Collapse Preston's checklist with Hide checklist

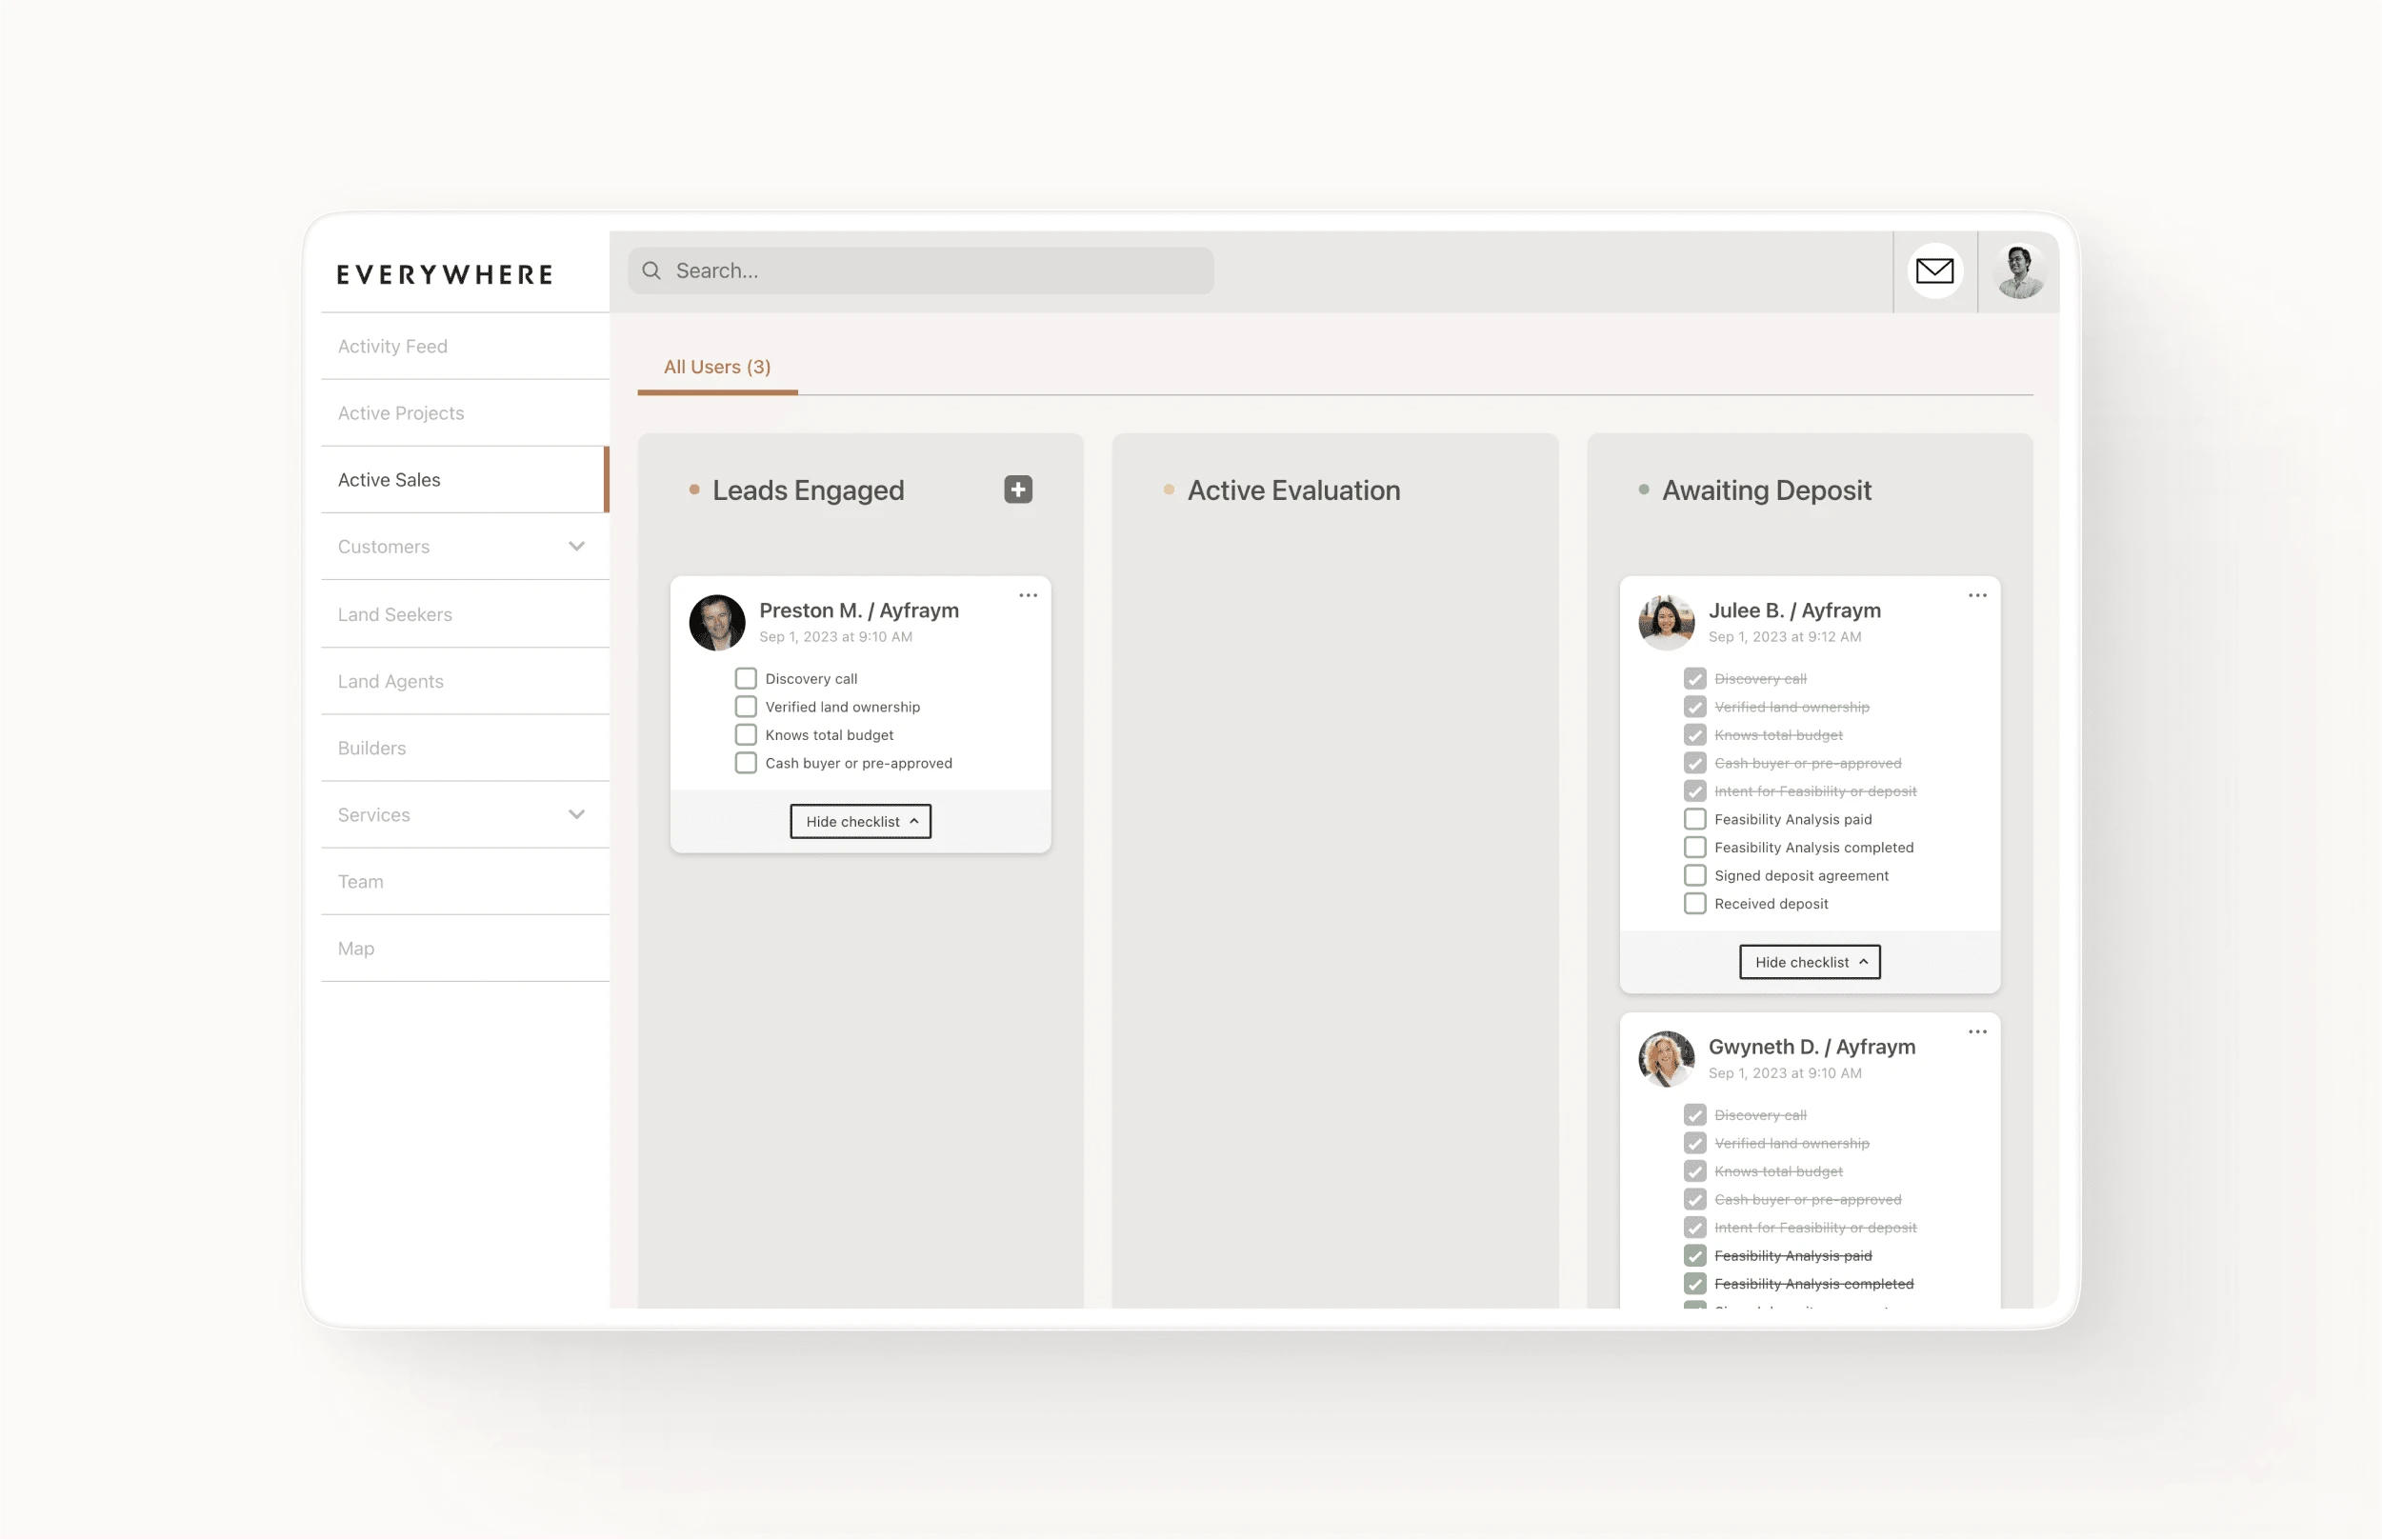tap(860, 822)
